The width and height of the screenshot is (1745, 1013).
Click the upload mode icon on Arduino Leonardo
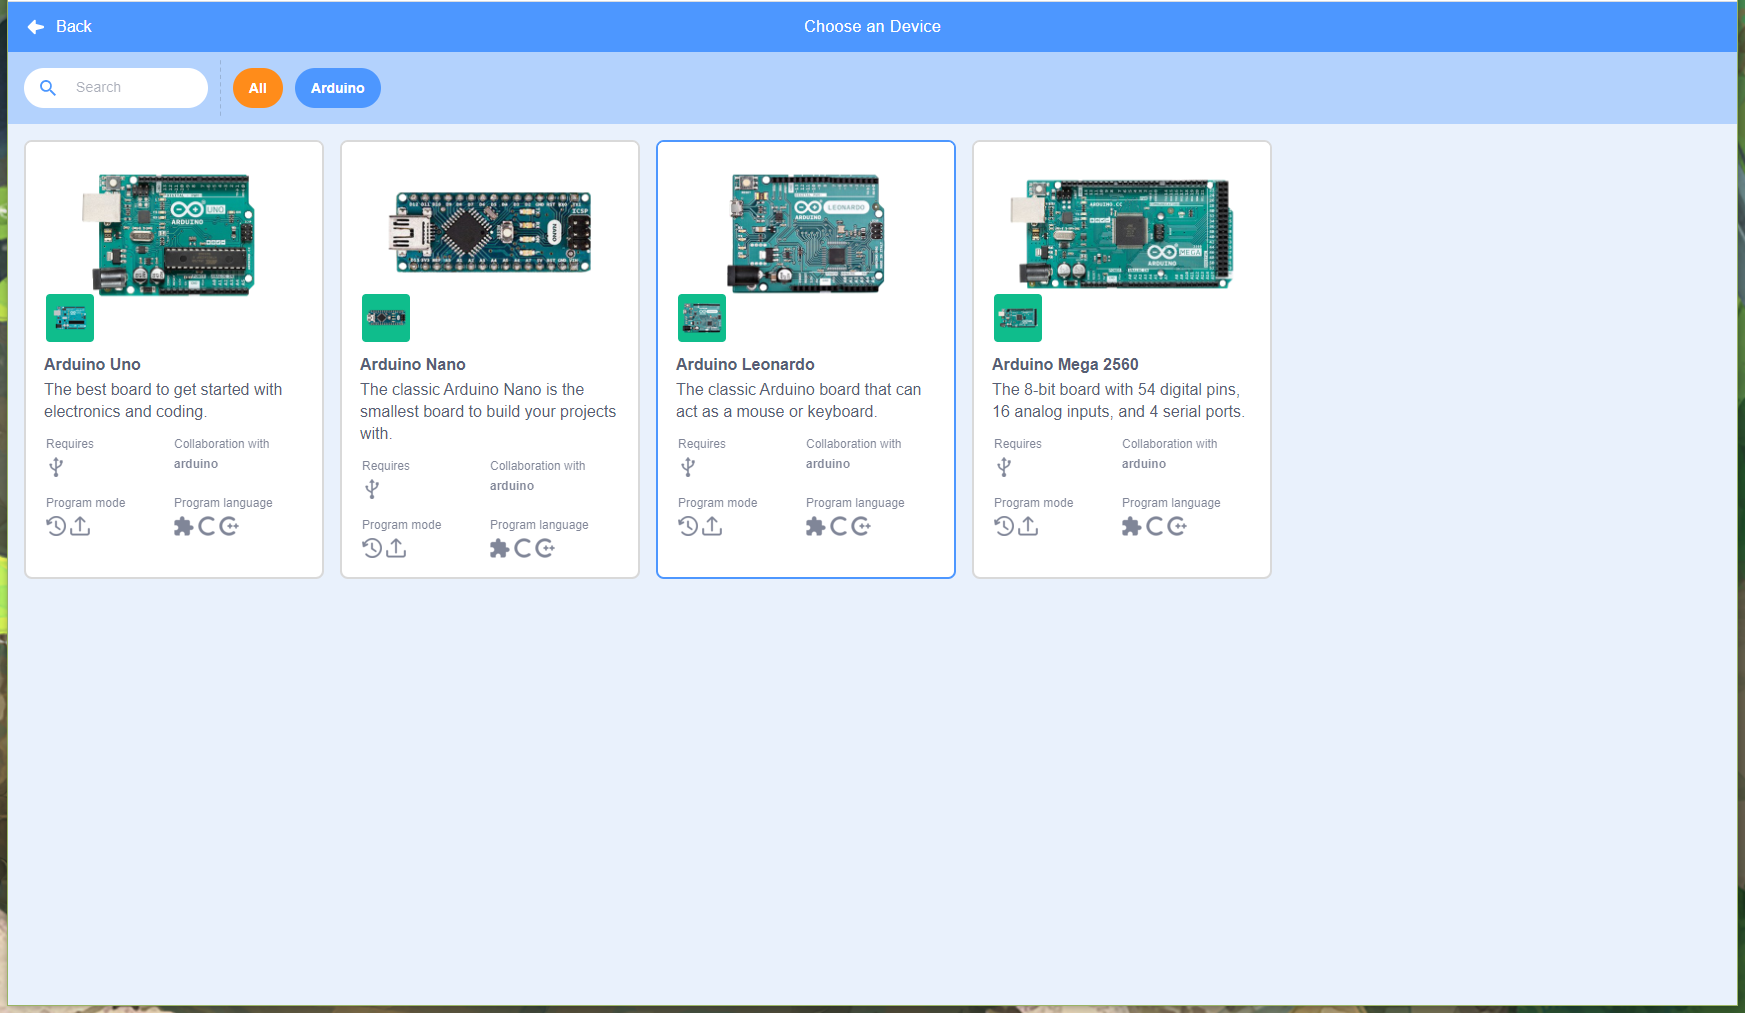coord(713,526)
